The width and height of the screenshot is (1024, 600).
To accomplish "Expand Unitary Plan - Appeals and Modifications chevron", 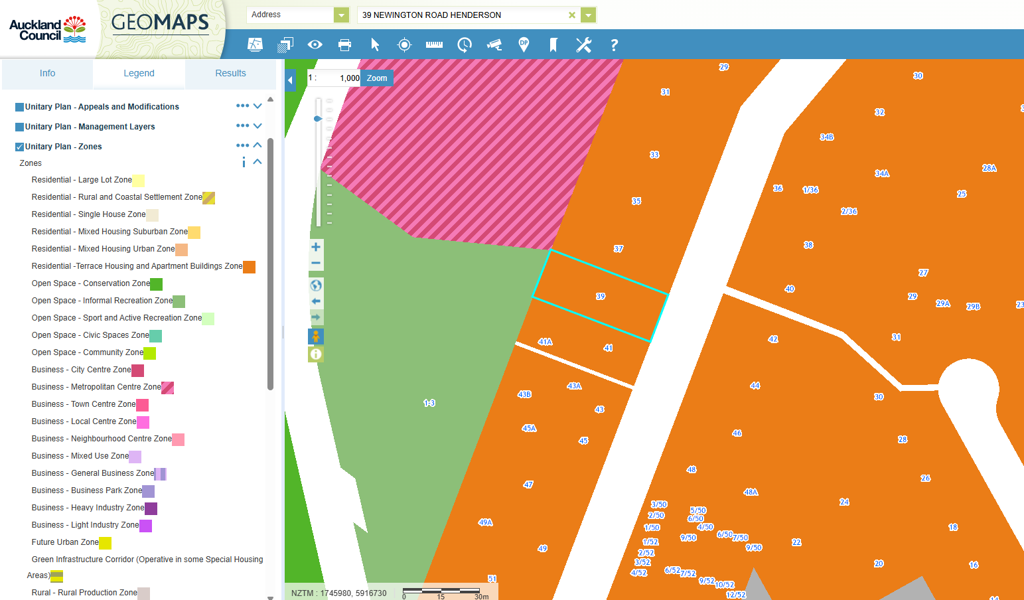I will click(x=258, y=106).
